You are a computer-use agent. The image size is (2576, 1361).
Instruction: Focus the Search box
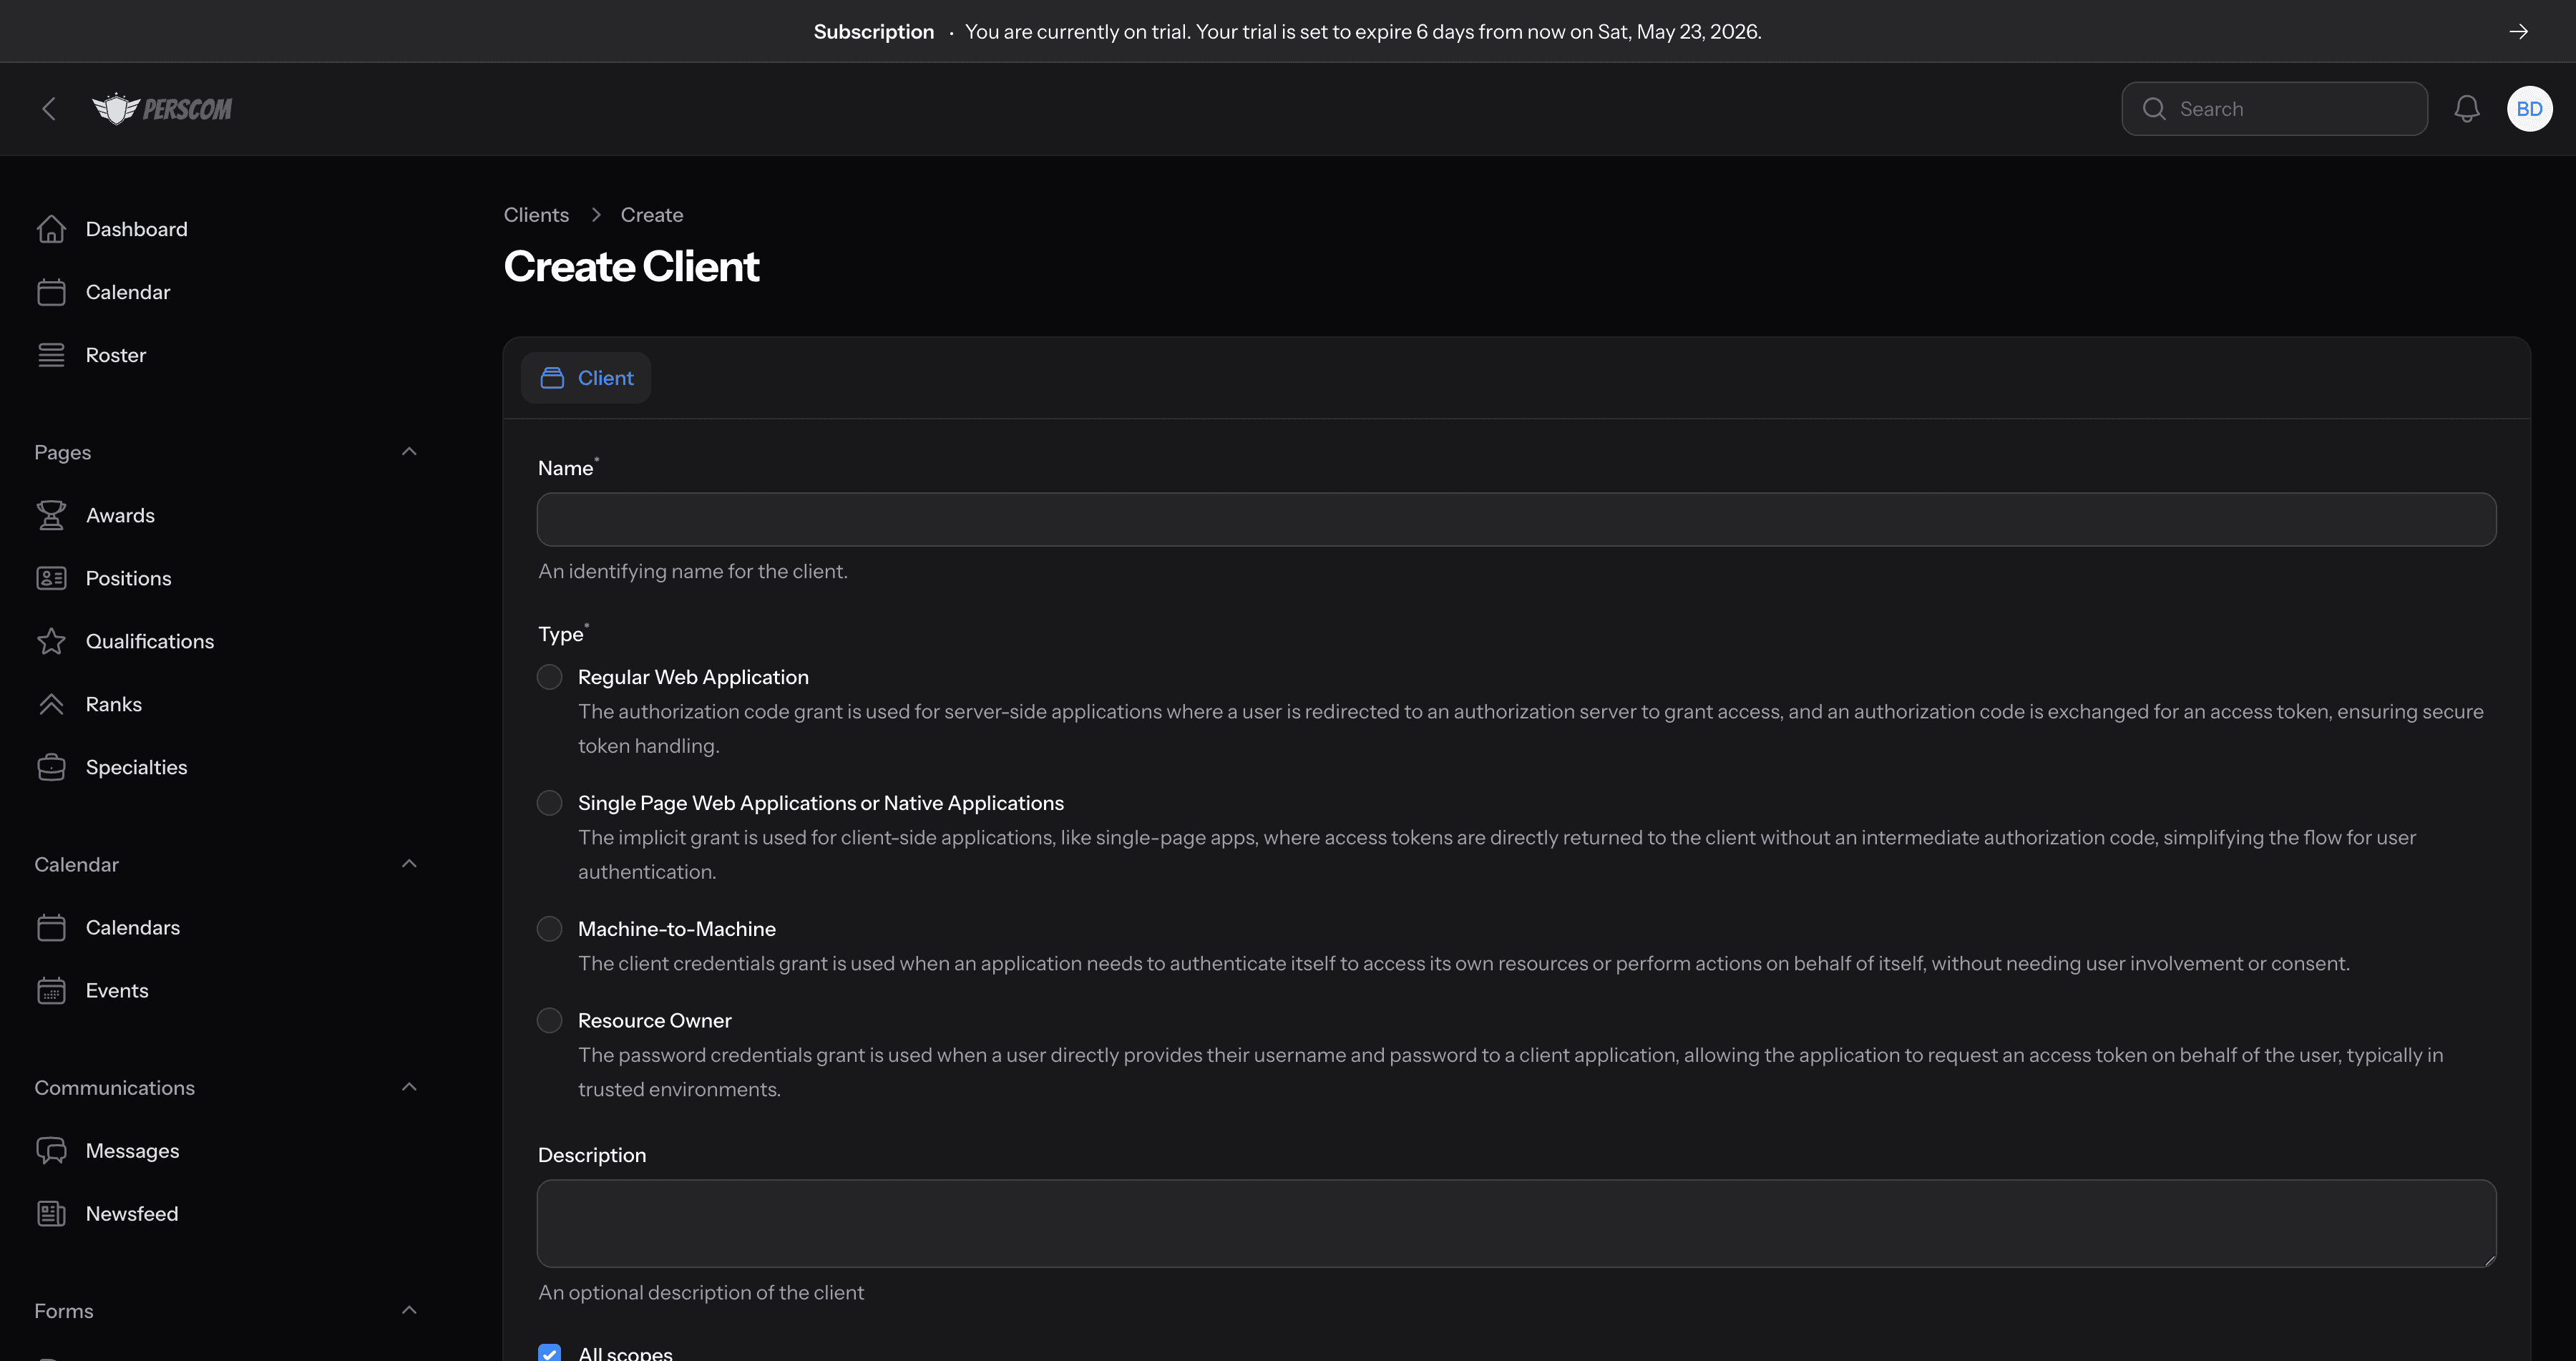tap(2274, 109)
